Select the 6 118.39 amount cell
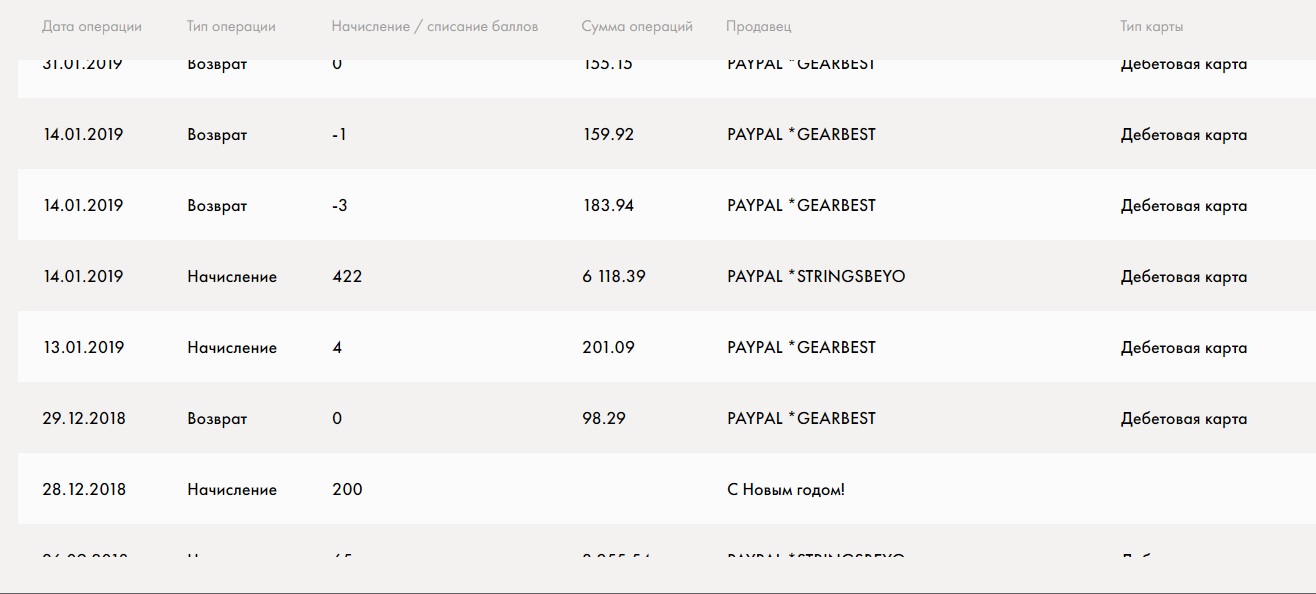The height and width of the screenshot is (594, 1316). pos(614,276)
